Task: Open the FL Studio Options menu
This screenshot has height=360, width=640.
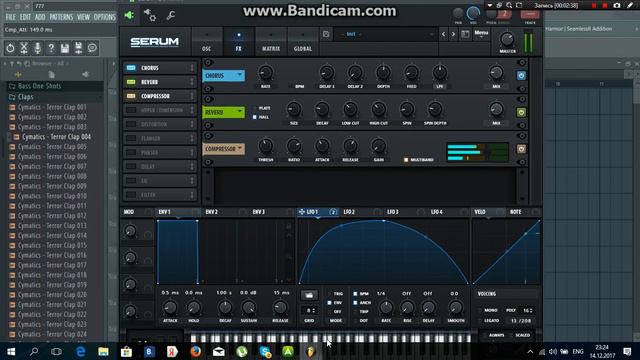Action: click(x=104, y=17)
